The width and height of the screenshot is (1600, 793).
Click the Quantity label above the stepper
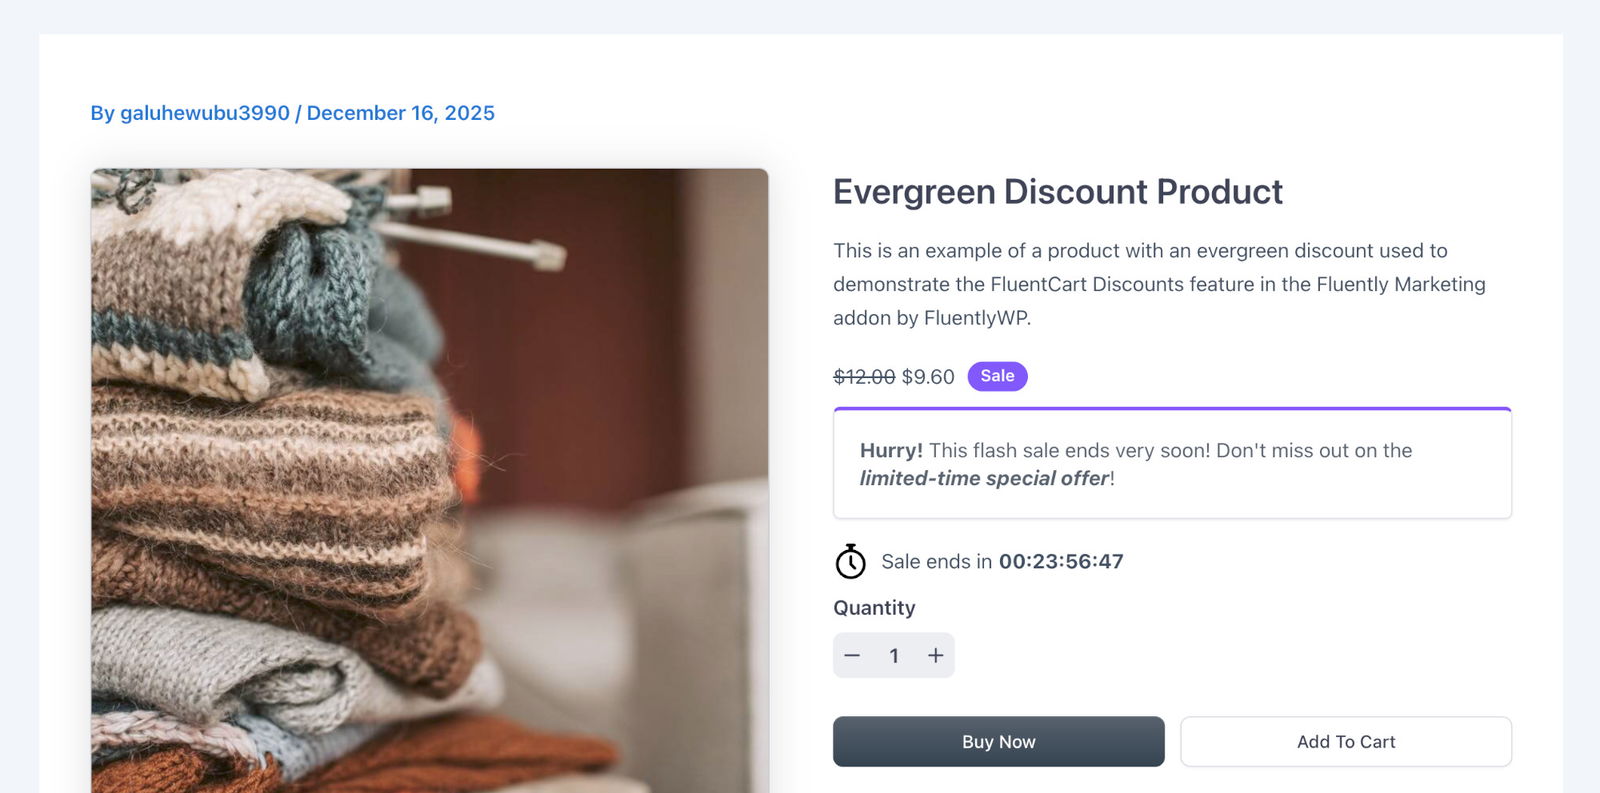(874, 607)
